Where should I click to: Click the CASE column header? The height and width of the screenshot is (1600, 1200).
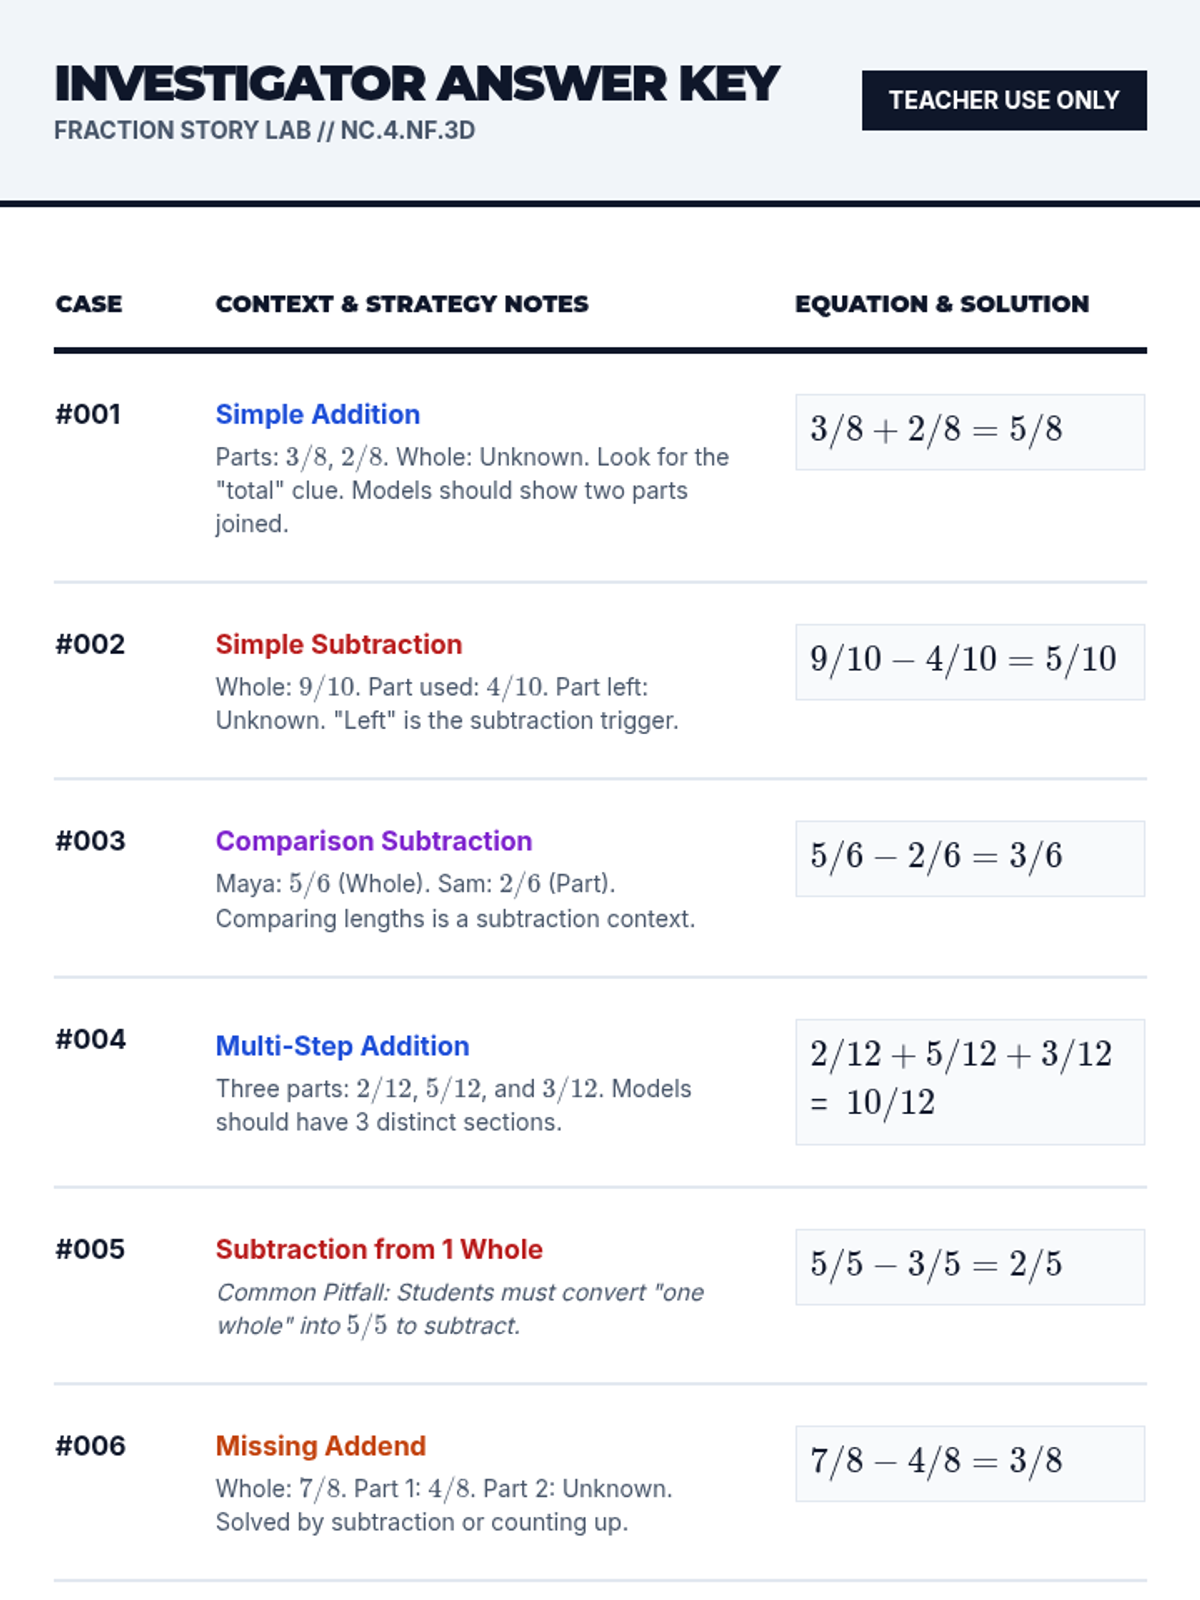click(x=89, y=304)
